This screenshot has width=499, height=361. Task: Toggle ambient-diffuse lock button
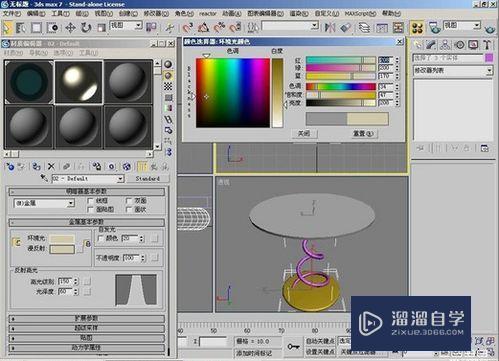pos(17,243)
